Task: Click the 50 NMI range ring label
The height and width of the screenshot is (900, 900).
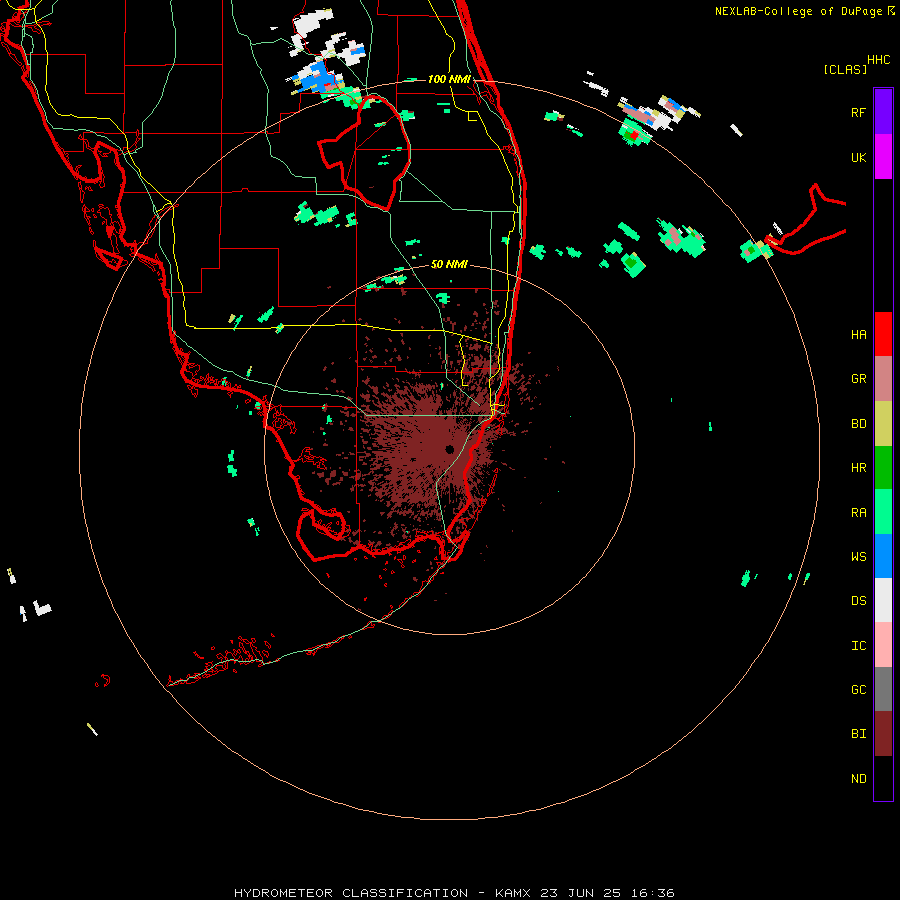Action: tap(449, 264)
